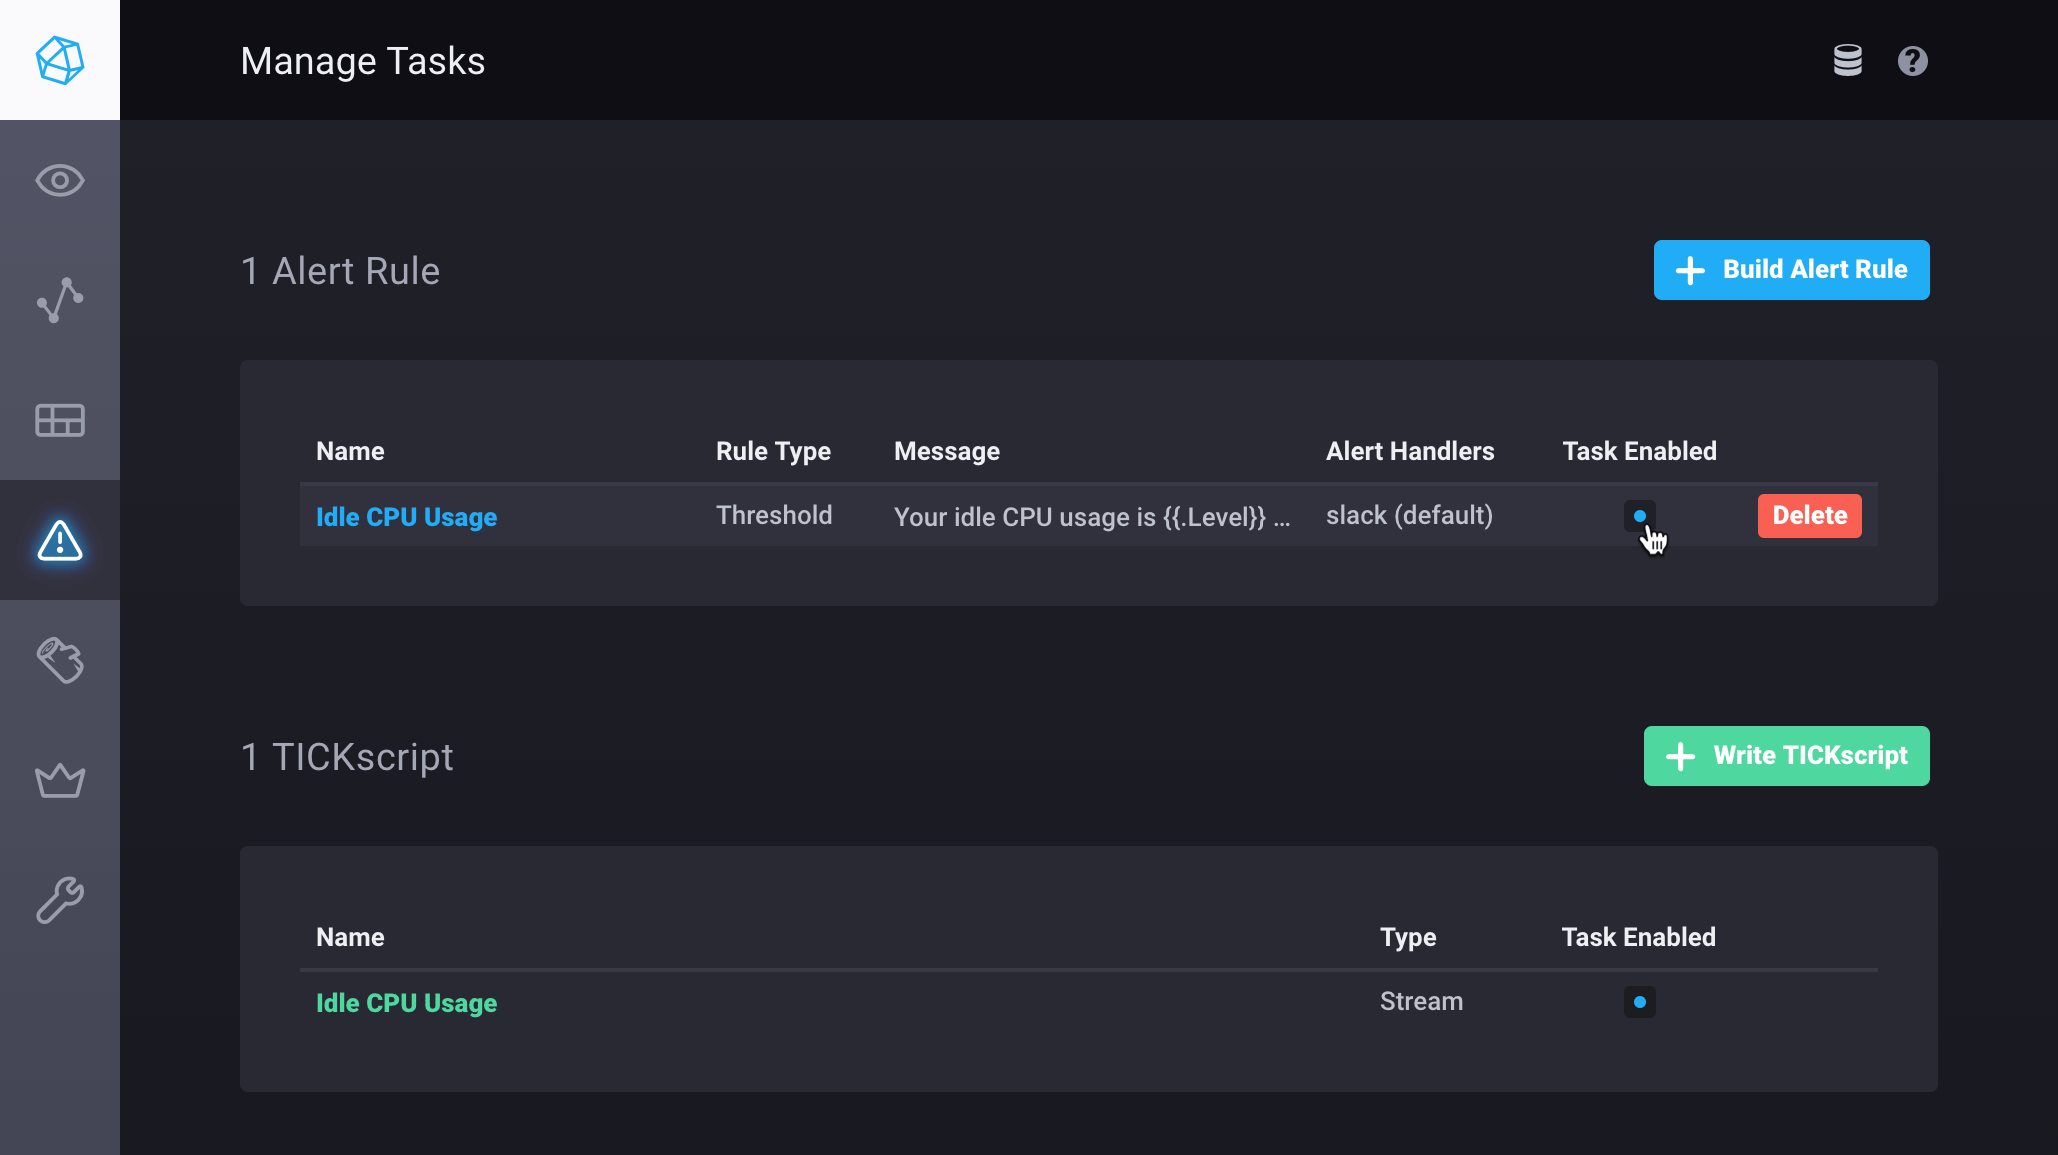The height and width of the screenshot is (1155, 2058).
Task: Click the Chronograf cube logo
Action: tap(60, 60)
